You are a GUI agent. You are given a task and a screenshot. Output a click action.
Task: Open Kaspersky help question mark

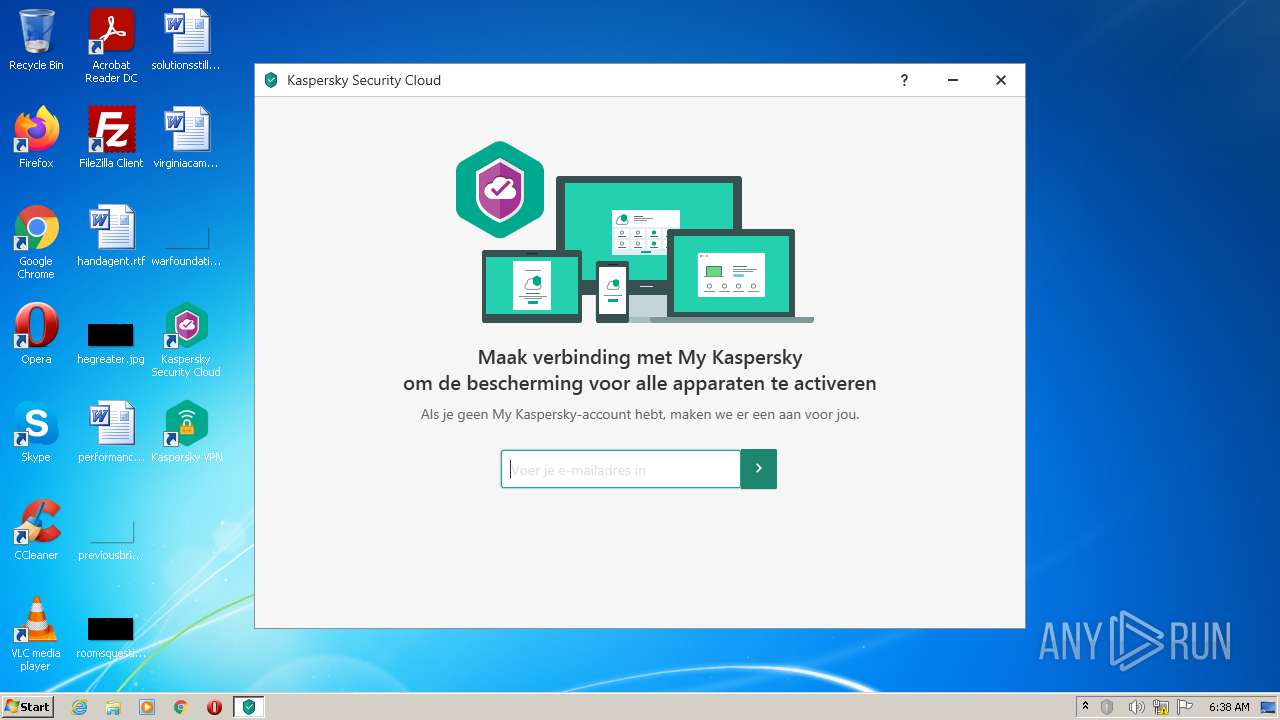tap(904, 80)
